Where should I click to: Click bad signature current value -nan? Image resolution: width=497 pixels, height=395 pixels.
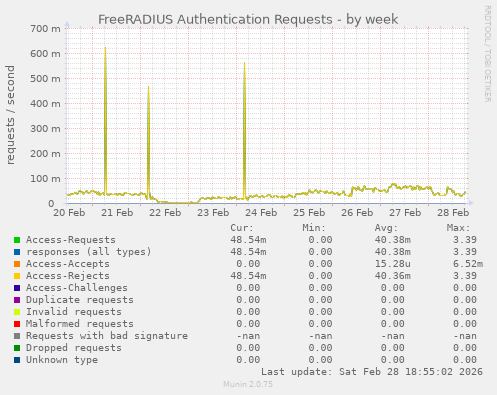(x=248, y=336)
